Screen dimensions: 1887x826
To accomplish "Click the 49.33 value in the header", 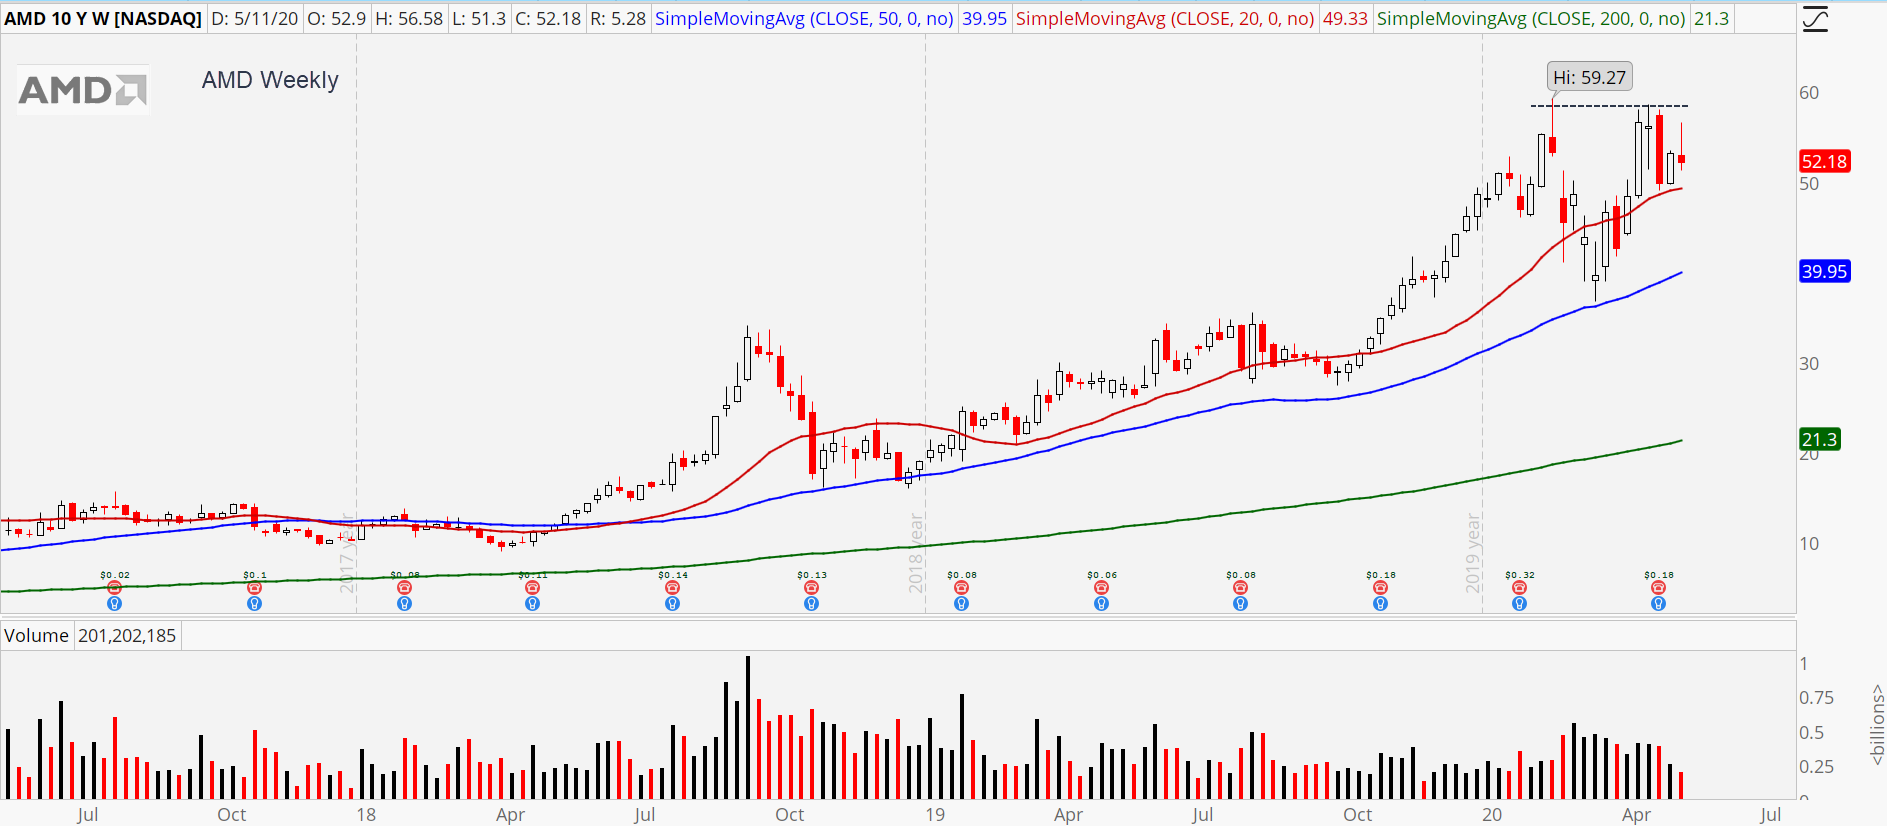I will [x=1345, y=19].
